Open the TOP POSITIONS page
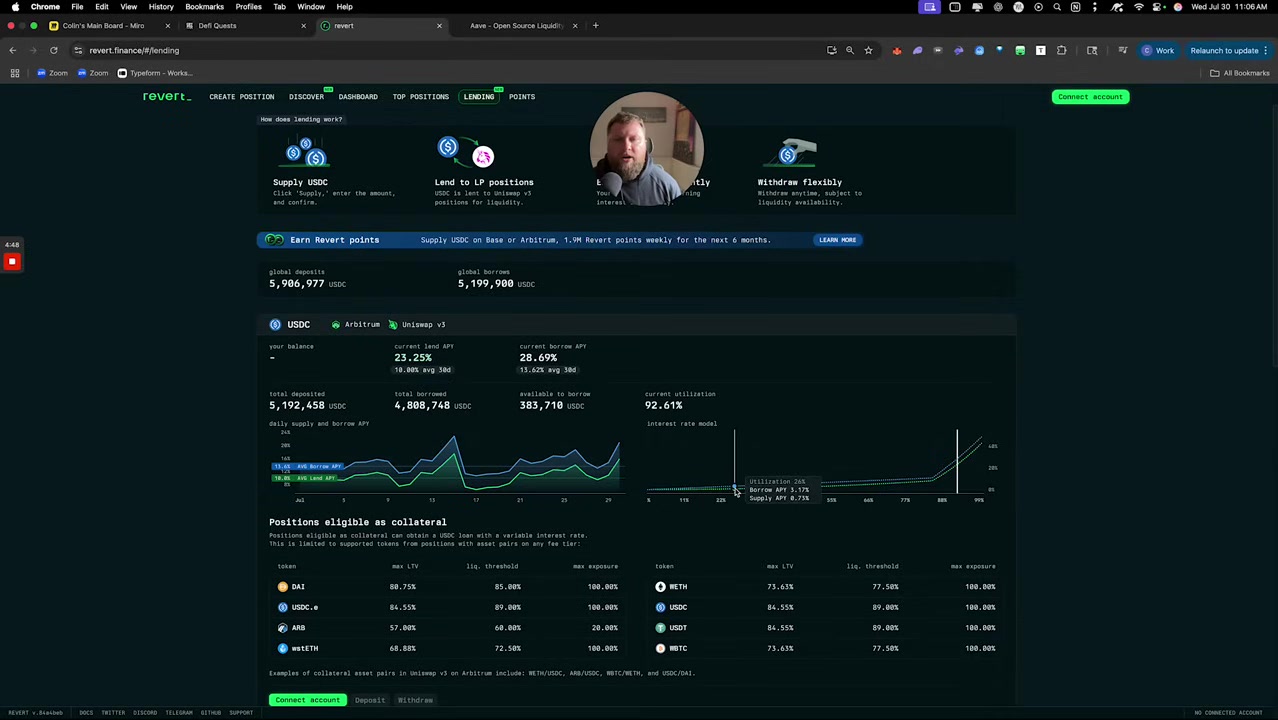The height and width of the screenshot is (720, 1278). (x=421, y=96)
